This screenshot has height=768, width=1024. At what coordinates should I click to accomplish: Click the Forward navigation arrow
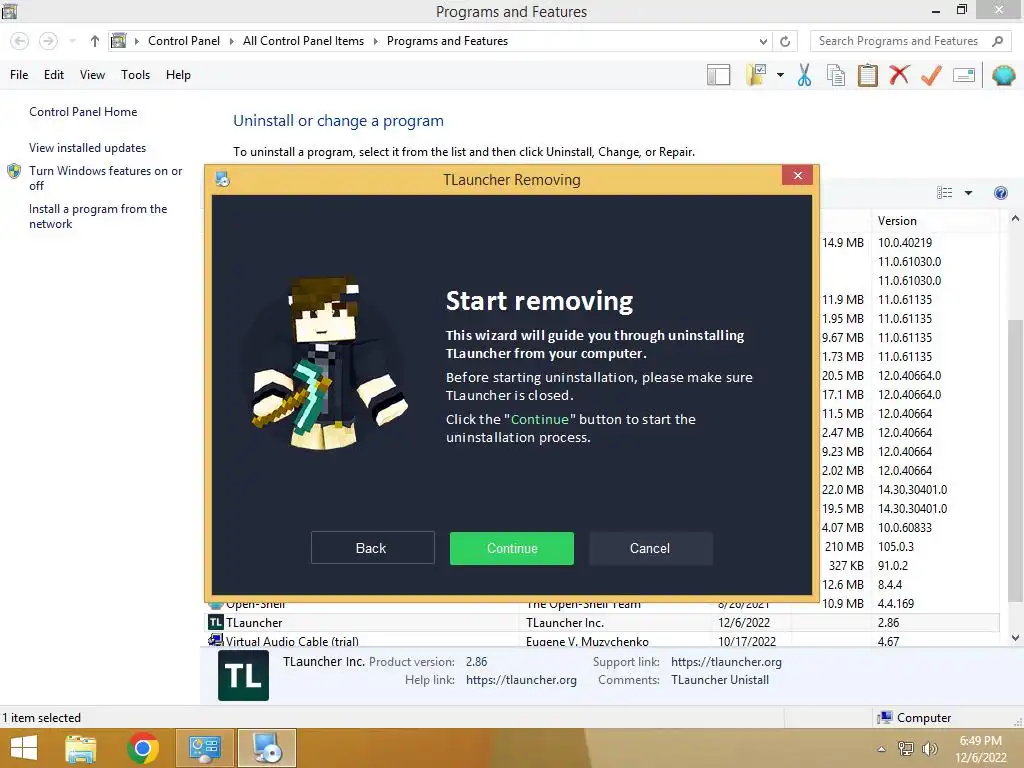coord(48,41)
